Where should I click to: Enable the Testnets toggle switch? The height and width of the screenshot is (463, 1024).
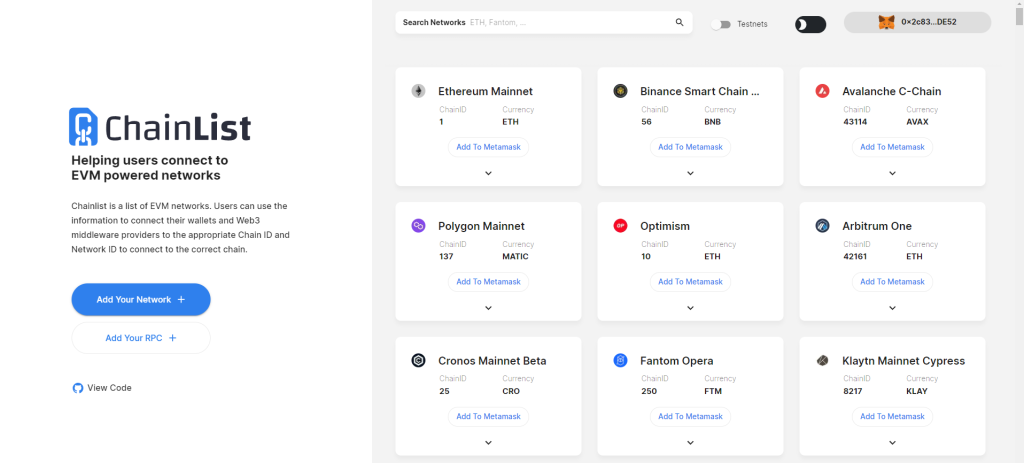tap(721, 24)
